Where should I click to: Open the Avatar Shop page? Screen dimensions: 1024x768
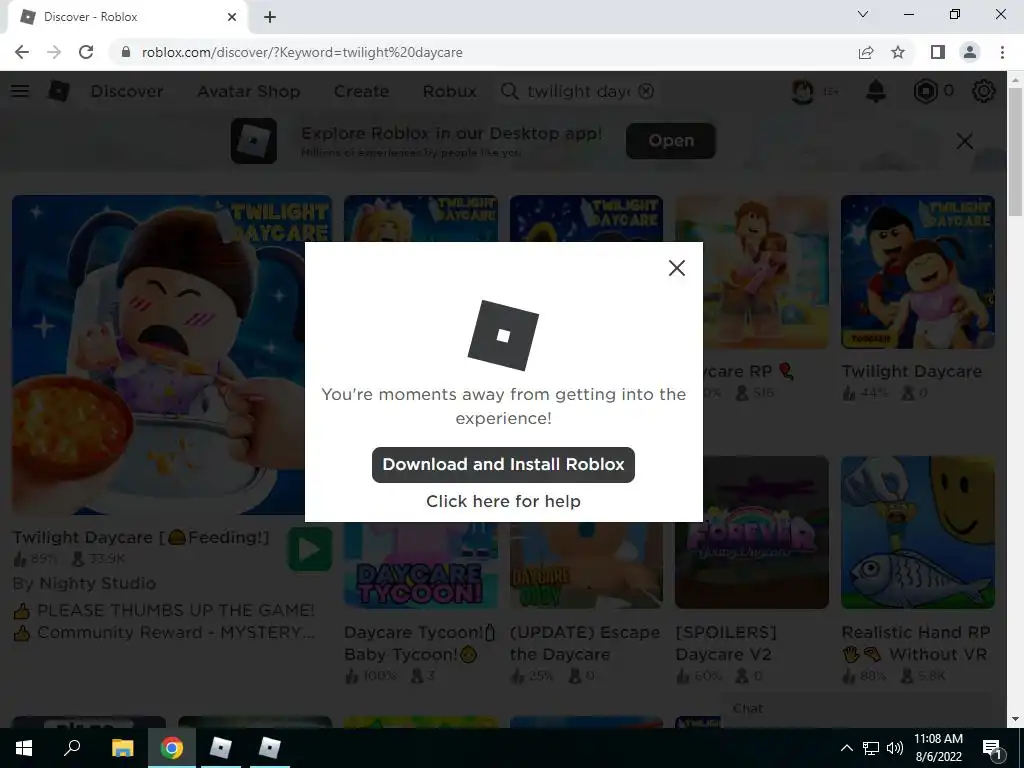[x=248, y=91]
